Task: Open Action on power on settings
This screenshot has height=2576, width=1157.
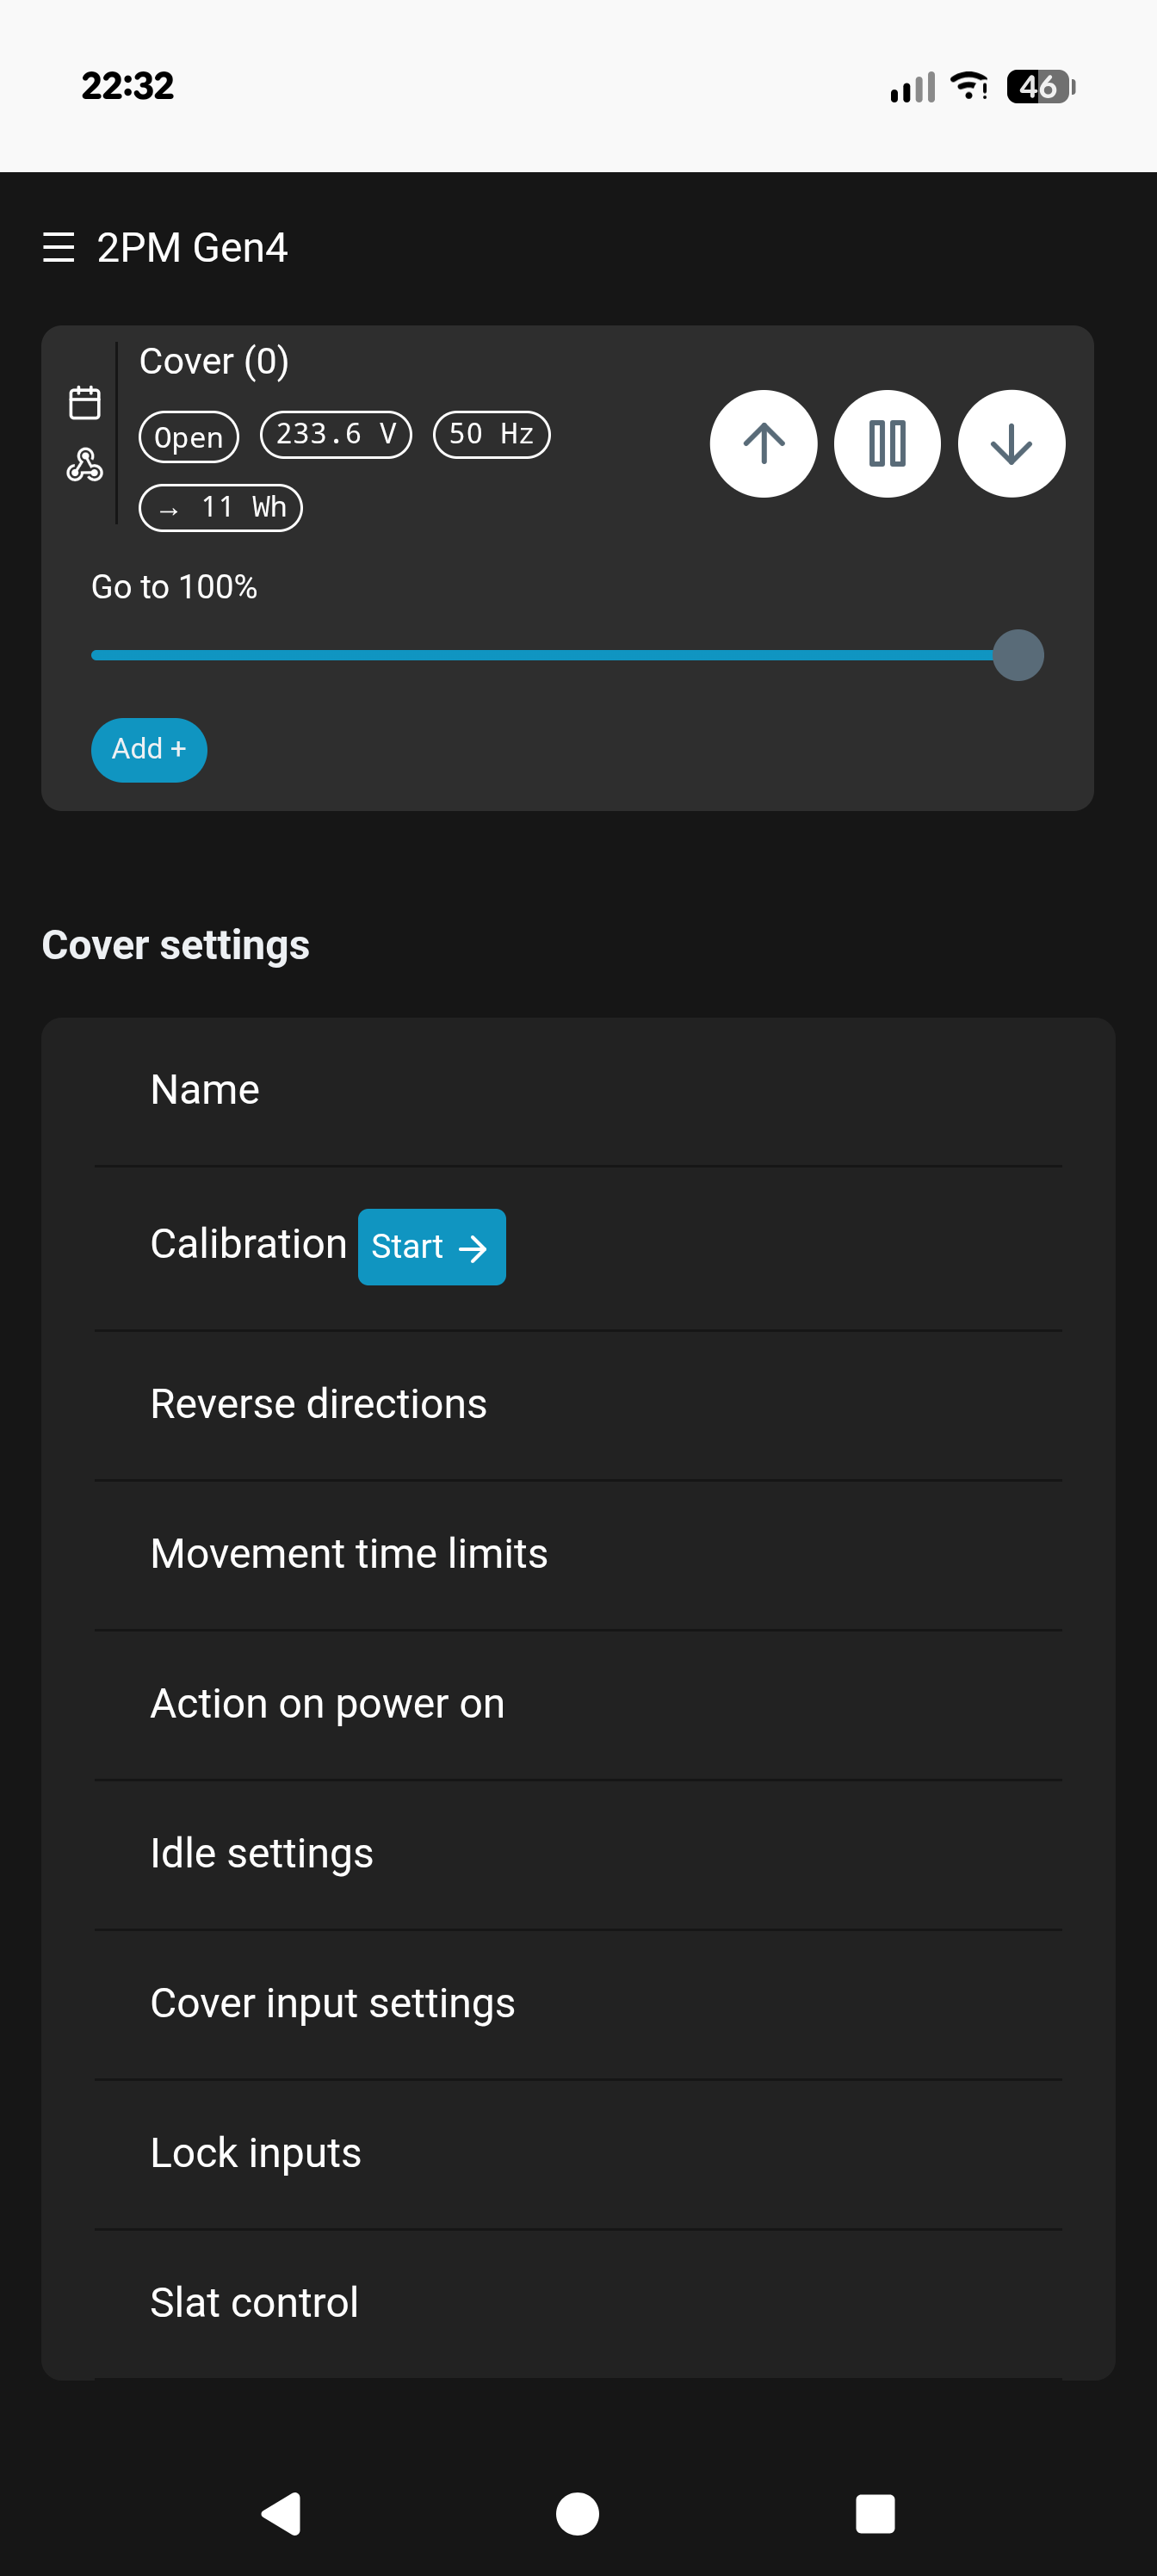Action: tap(578, 1705)
